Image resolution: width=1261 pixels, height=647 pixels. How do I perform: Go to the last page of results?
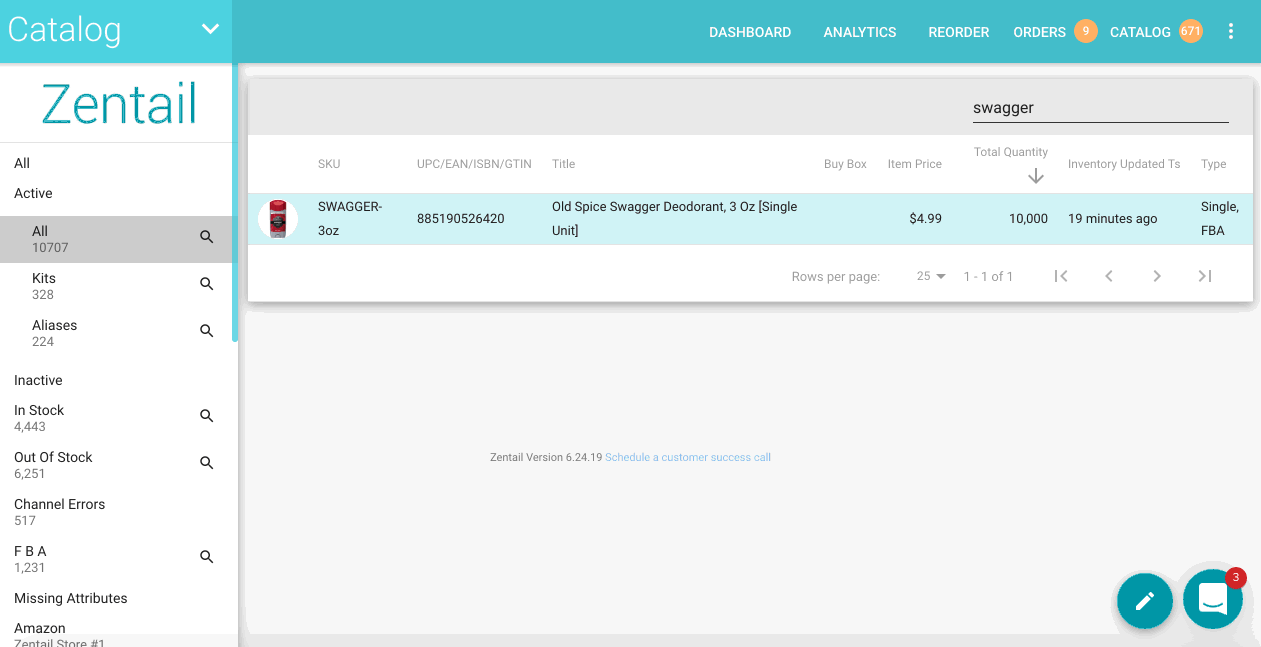pyautogui.click(x=1205, y=276)
